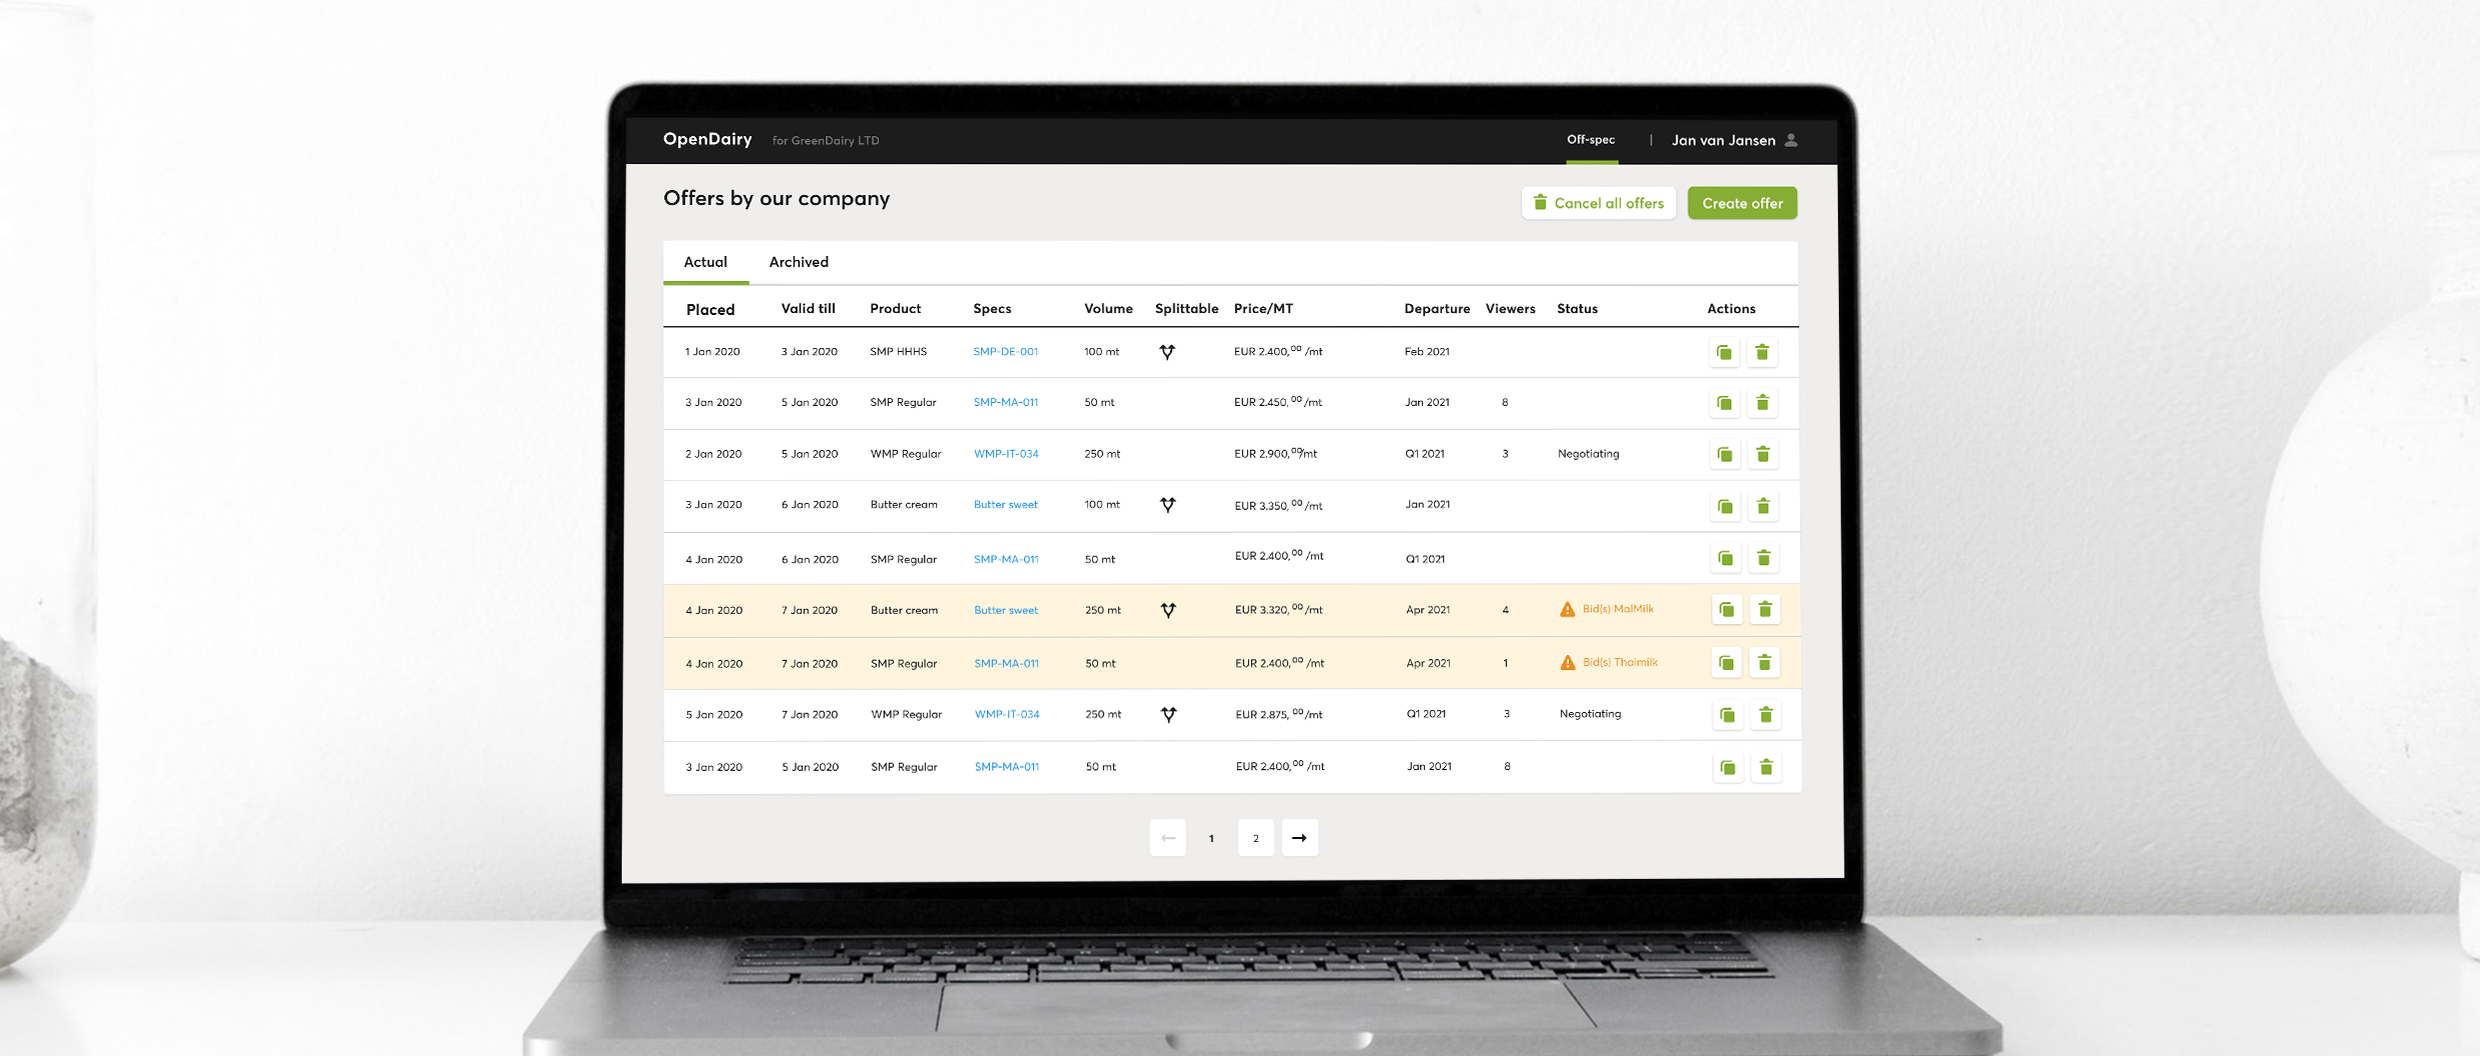
Task: Delete the last SMP Regular offer
Action: (1767, 767)
